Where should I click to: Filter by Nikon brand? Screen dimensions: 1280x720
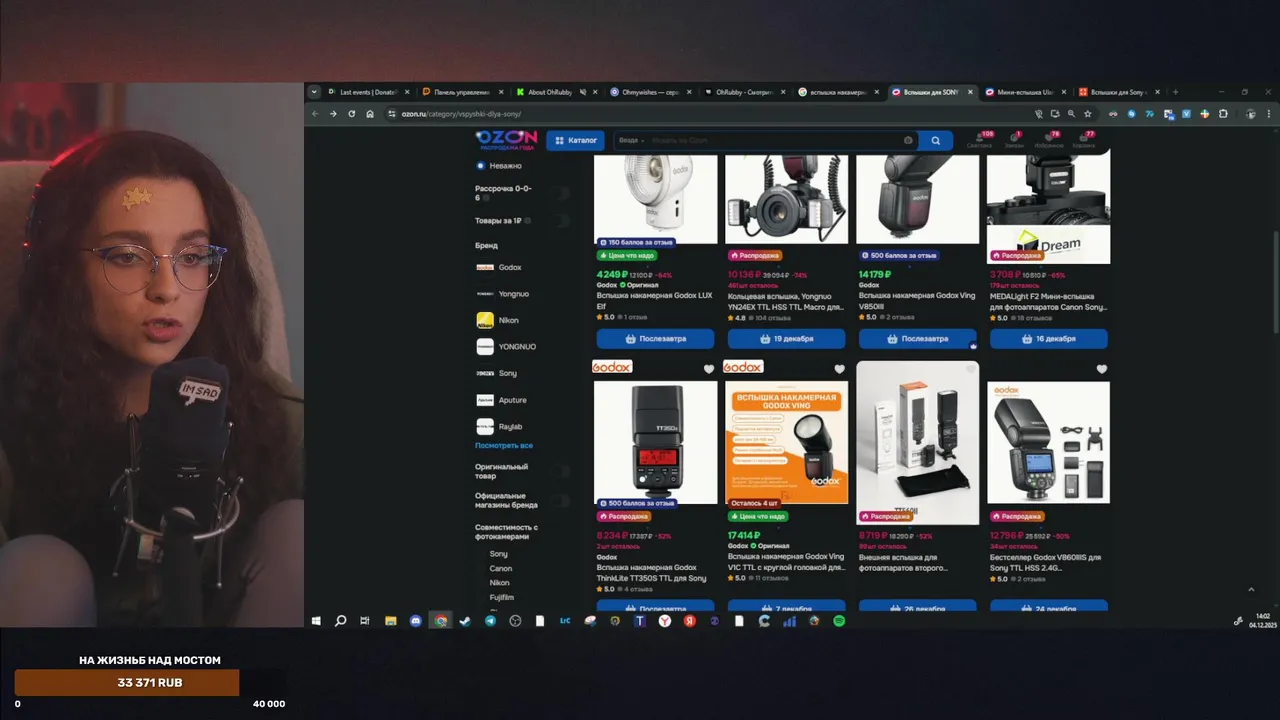pyautogui.click(x=498, y=320)
